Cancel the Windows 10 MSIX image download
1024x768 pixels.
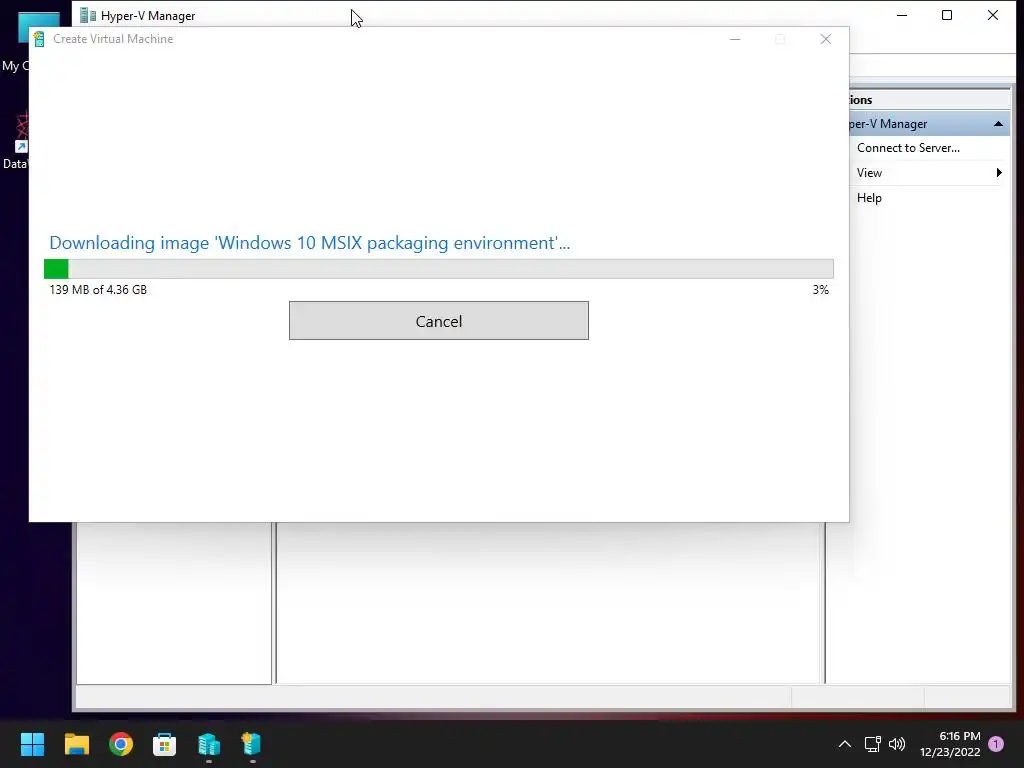[x=439, y=321]
